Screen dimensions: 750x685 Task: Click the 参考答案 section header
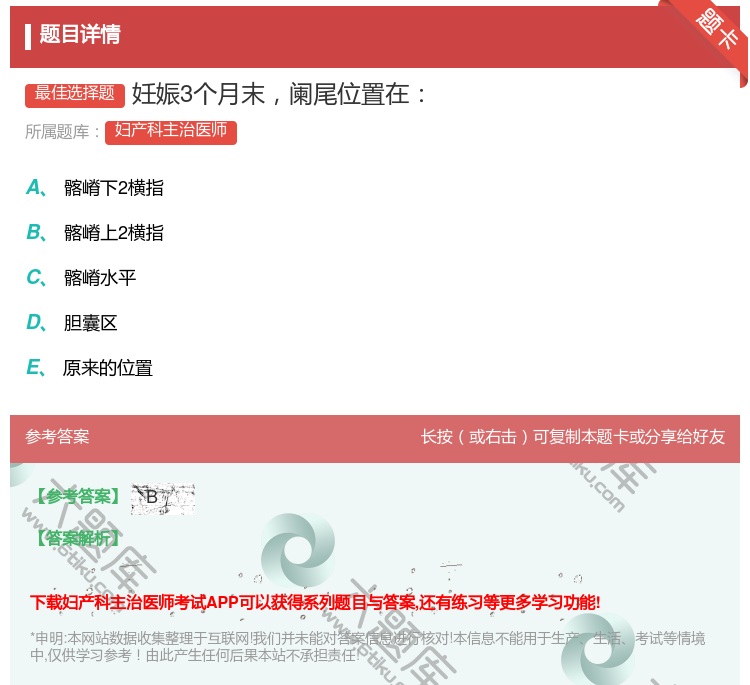click(57, 436)
